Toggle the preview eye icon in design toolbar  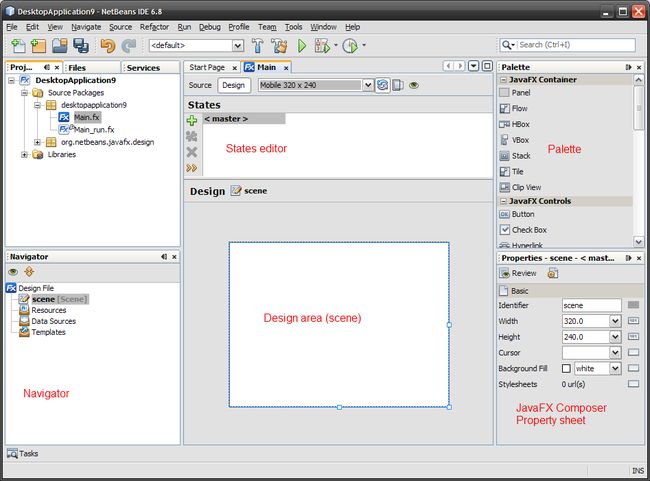(413, 85)
